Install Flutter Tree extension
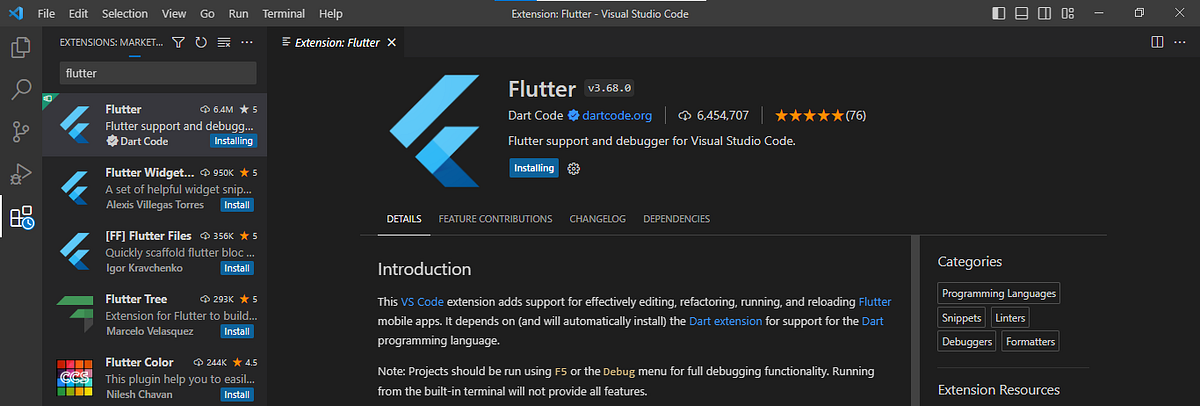Viewport: 1200px width, 406px height. [237, 331]
